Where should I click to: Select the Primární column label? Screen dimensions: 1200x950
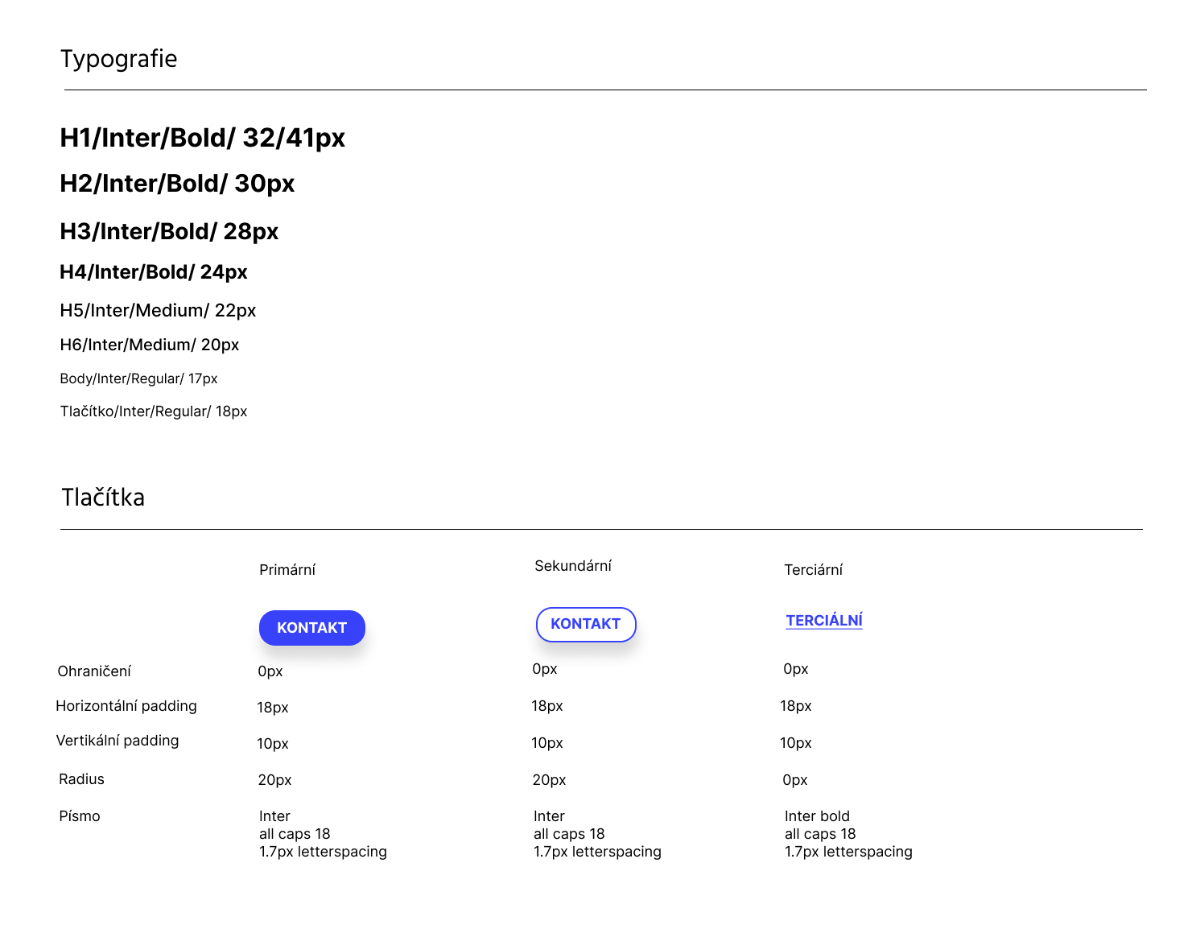(287, 570)
